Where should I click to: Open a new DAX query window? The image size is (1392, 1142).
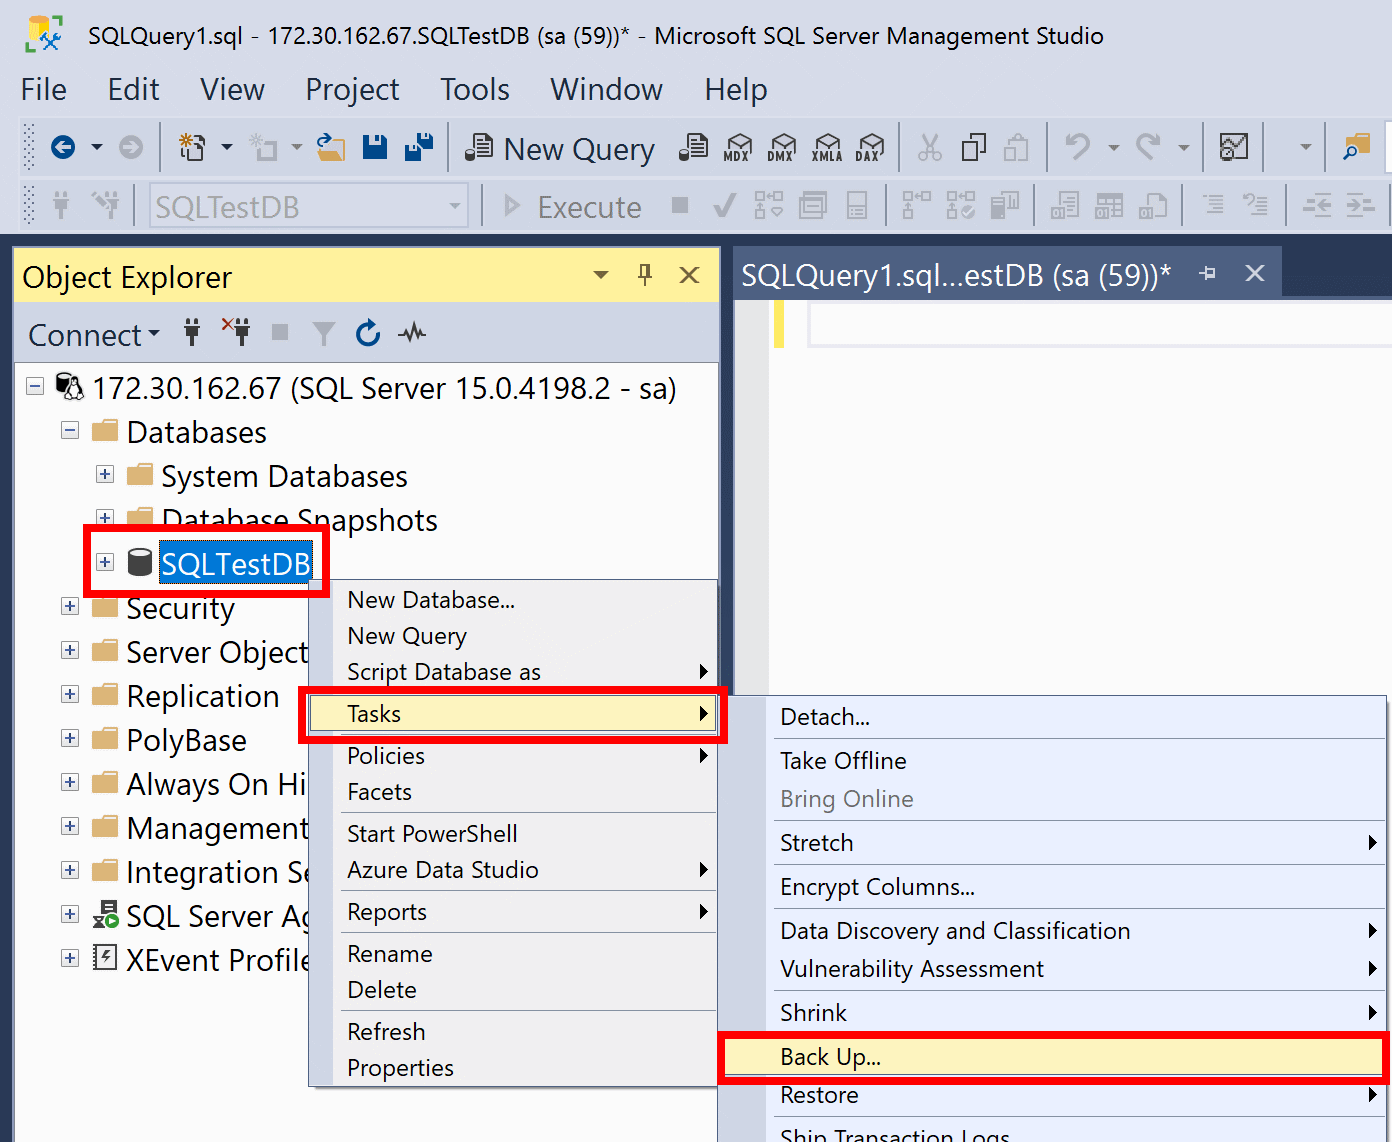(871, 147)
